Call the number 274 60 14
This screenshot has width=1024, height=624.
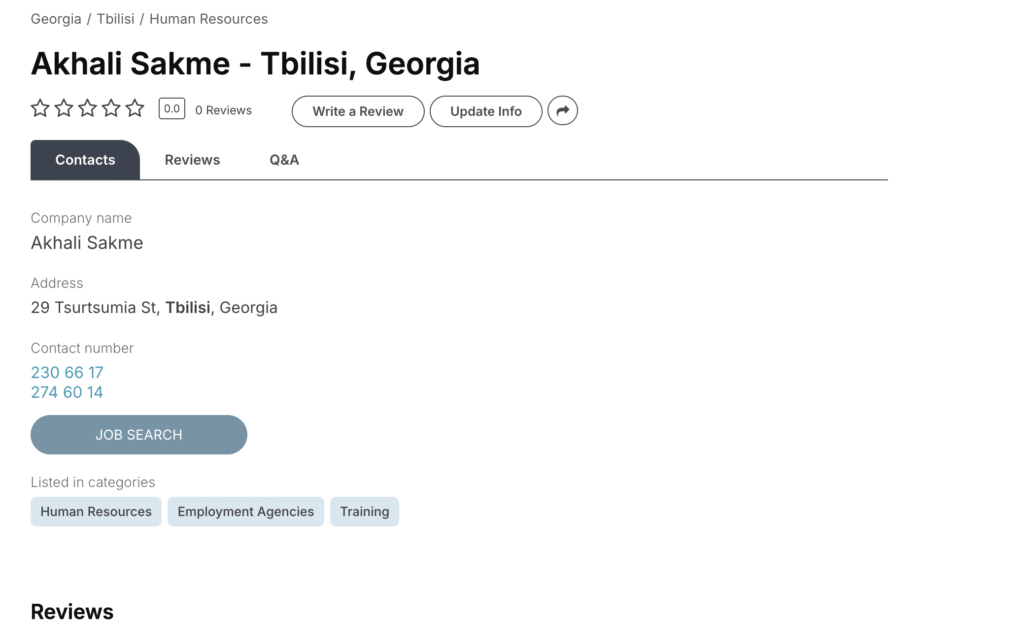(67, 392)
